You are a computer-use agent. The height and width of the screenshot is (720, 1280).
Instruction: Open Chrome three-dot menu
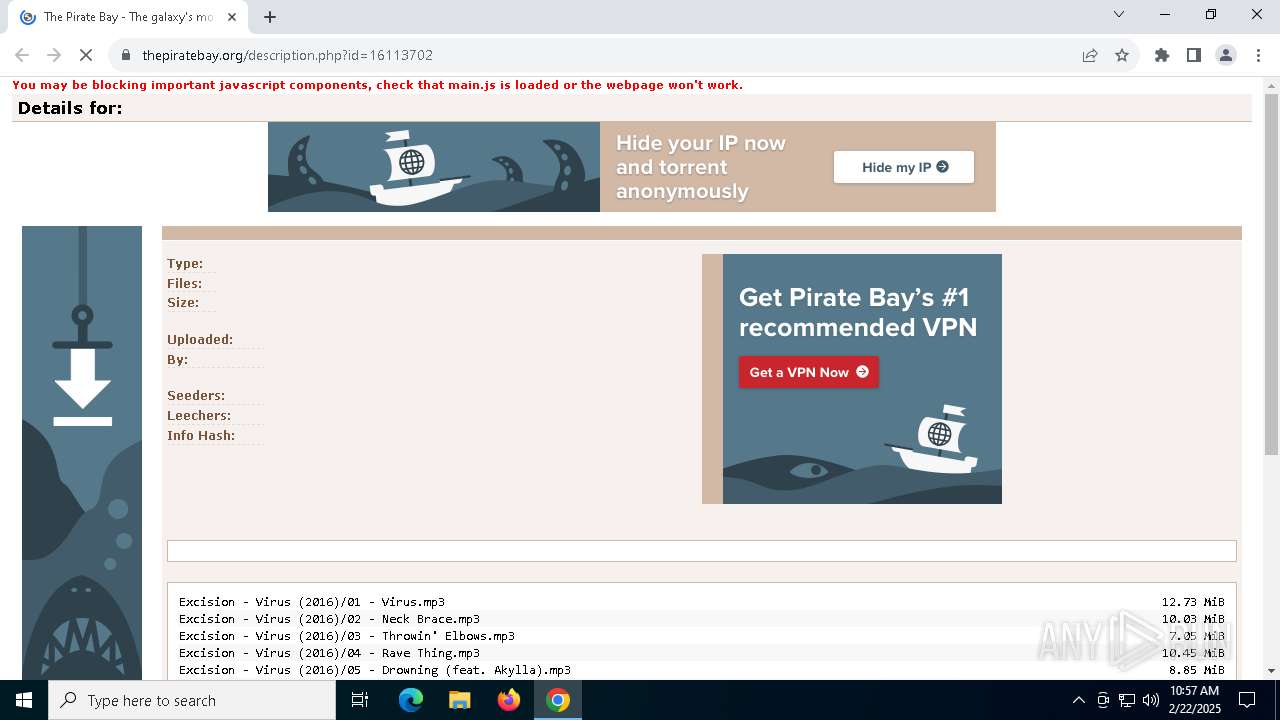click(x=1258, y=55)
